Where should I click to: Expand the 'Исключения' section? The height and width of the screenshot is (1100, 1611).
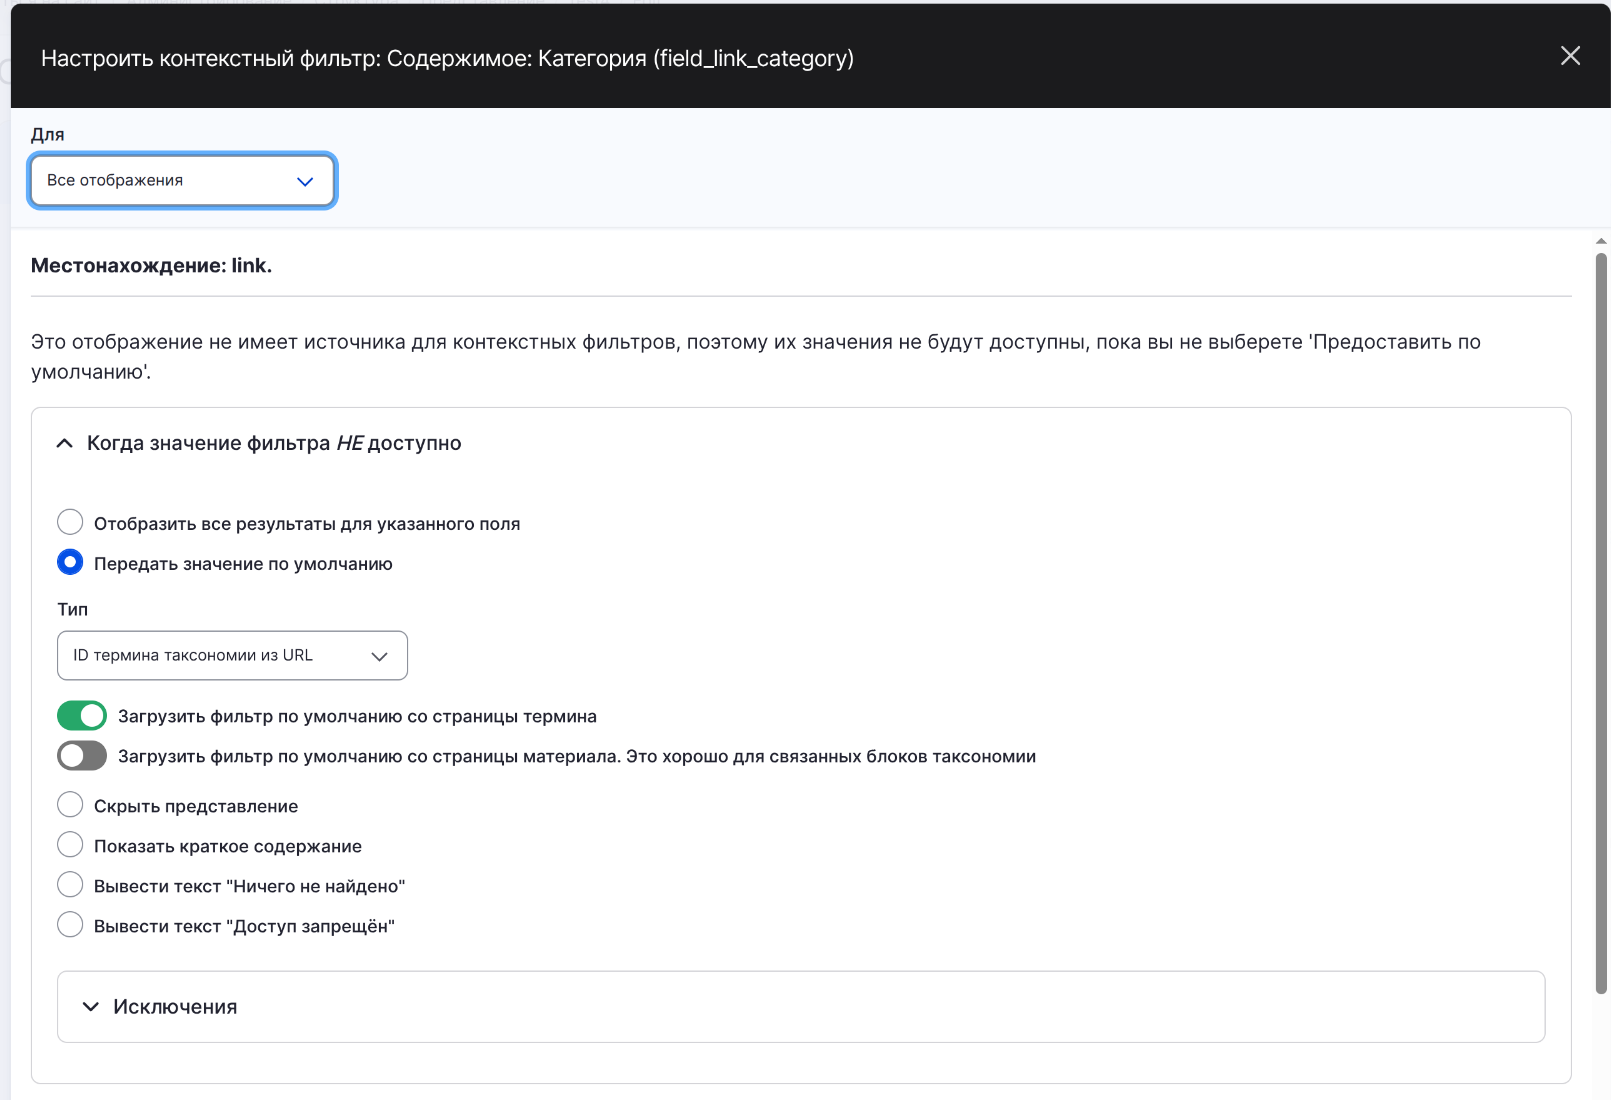(175, 1007)
